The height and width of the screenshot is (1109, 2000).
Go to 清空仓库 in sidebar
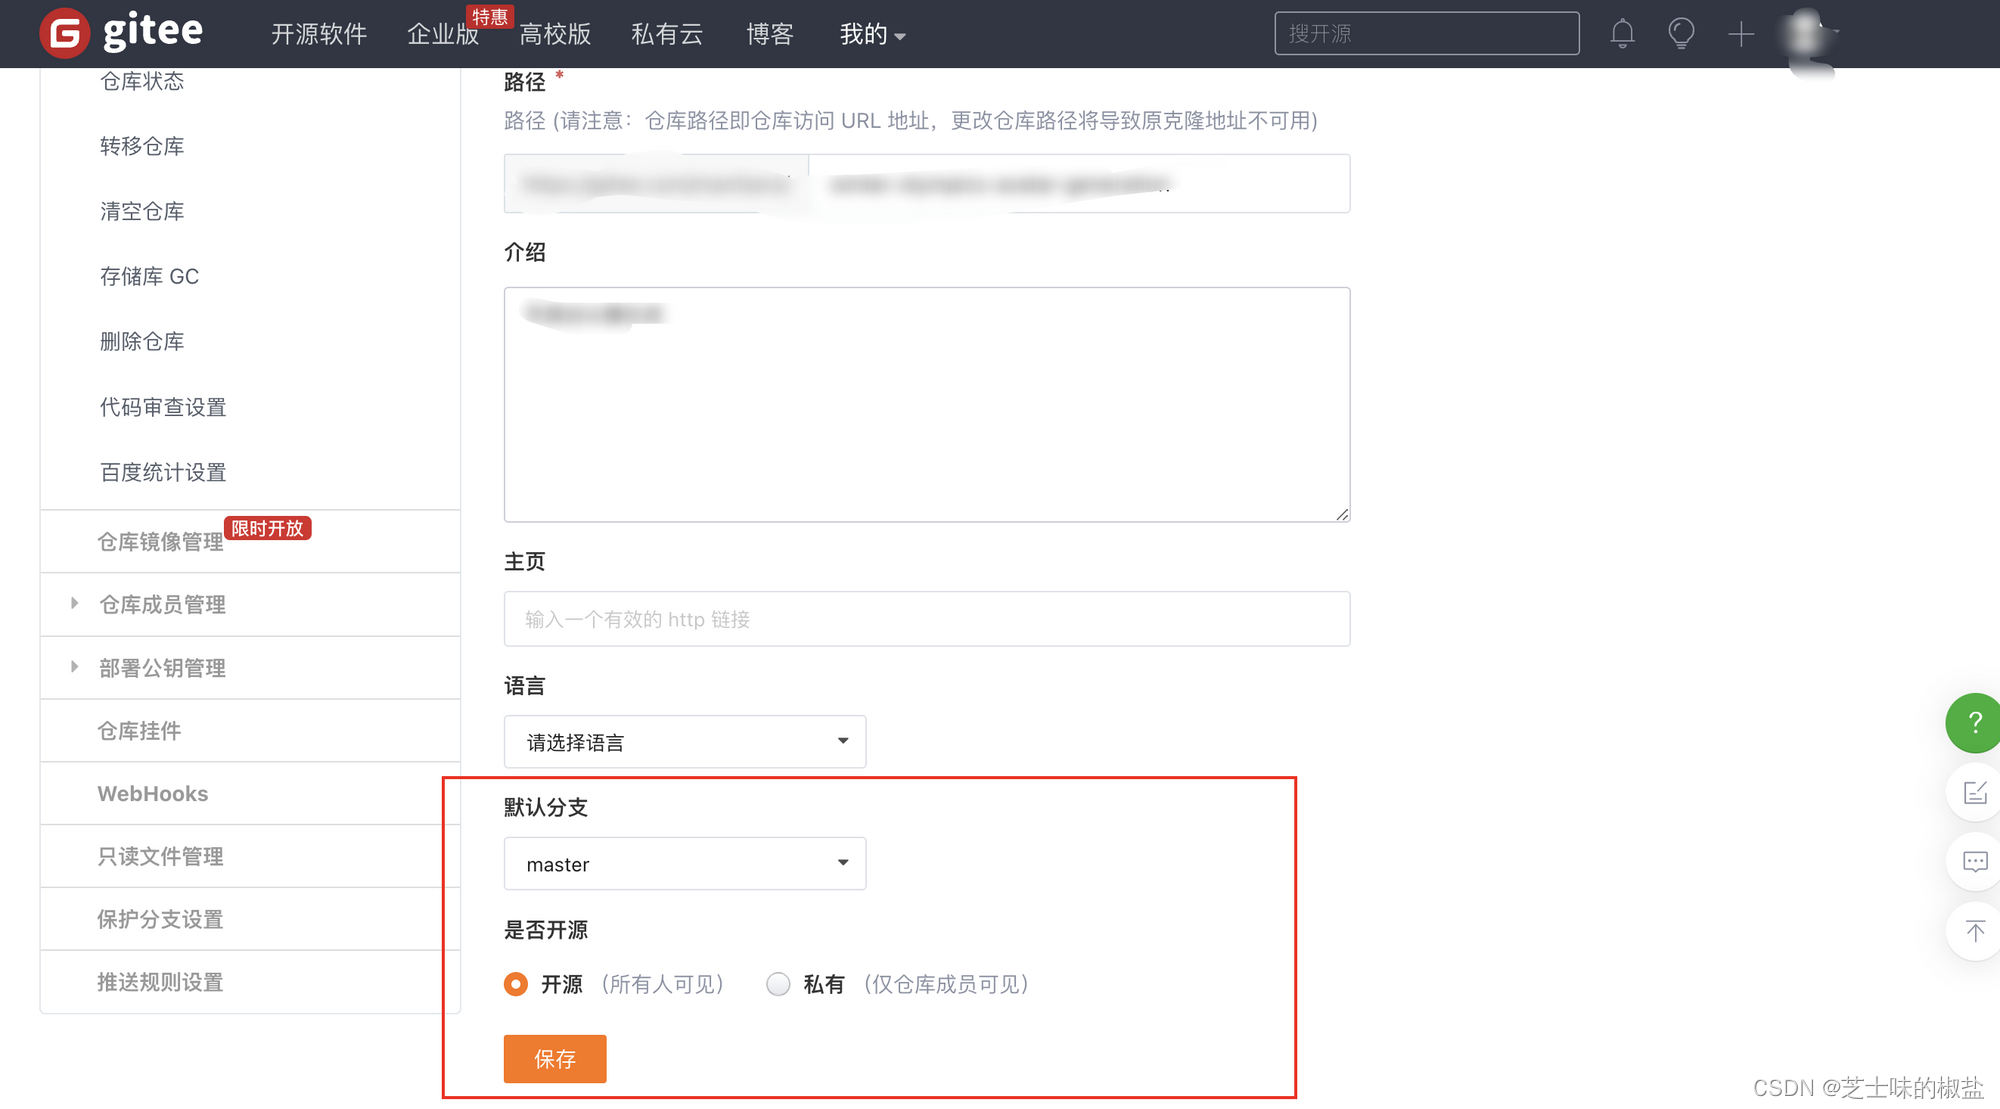coord(142,211)
